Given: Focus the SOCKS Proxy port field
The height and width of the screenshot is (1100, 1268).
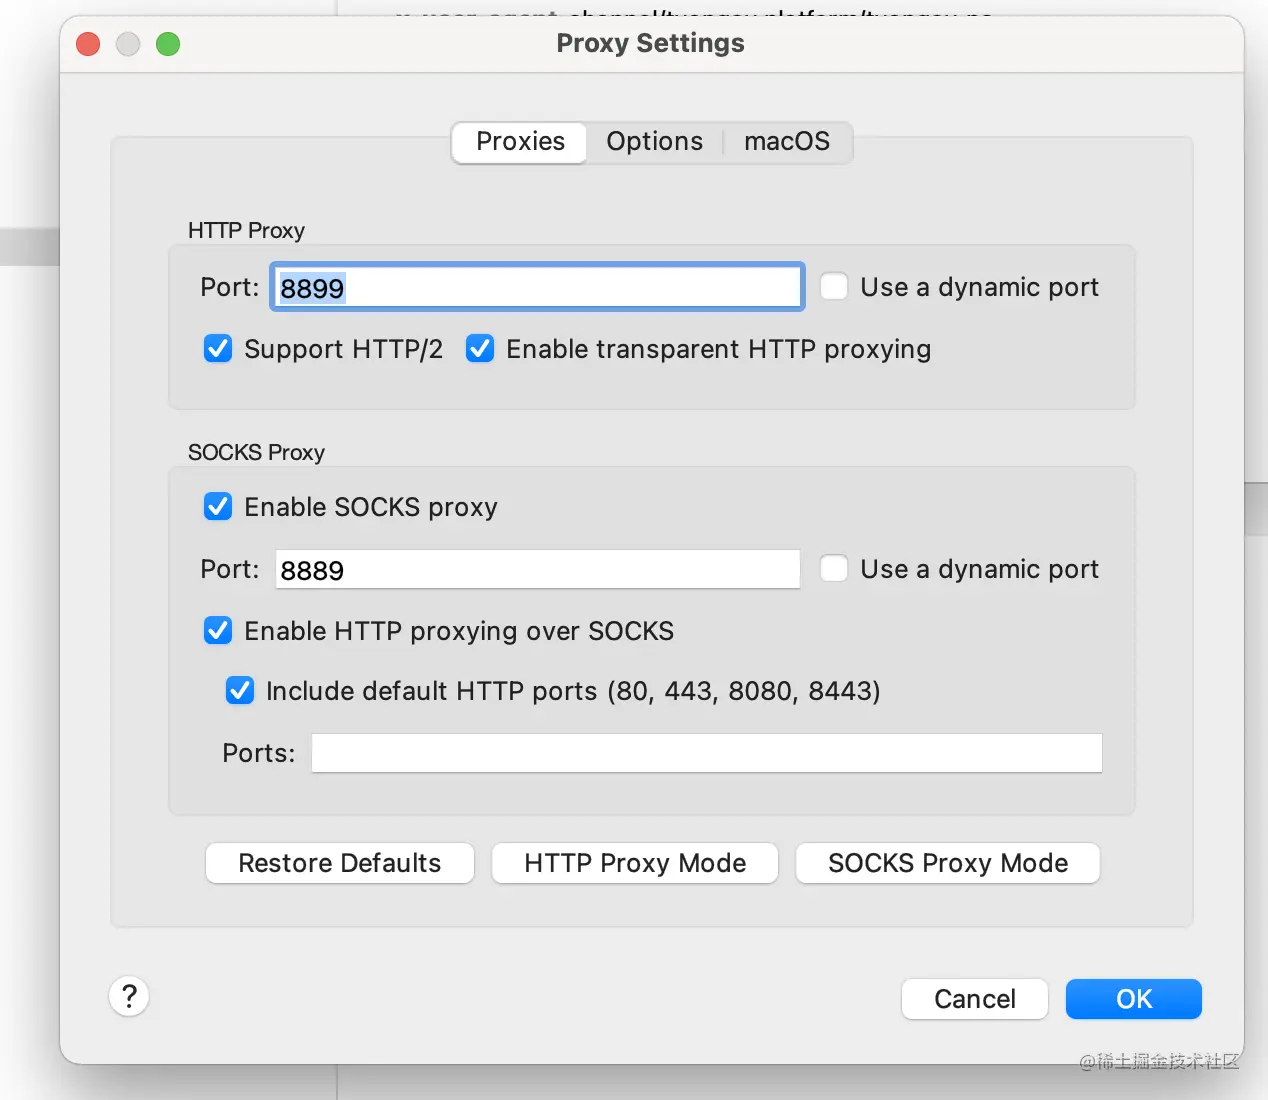Looking at the screenshot, I should point(537,570).
